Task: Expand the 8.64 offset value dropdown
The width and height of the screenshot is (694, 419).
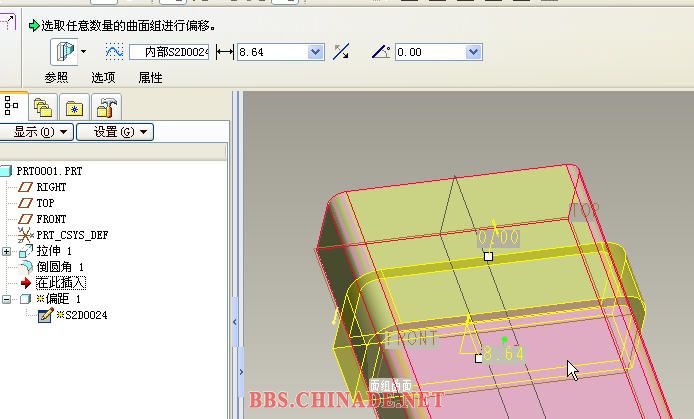Action: coord(316,52)
